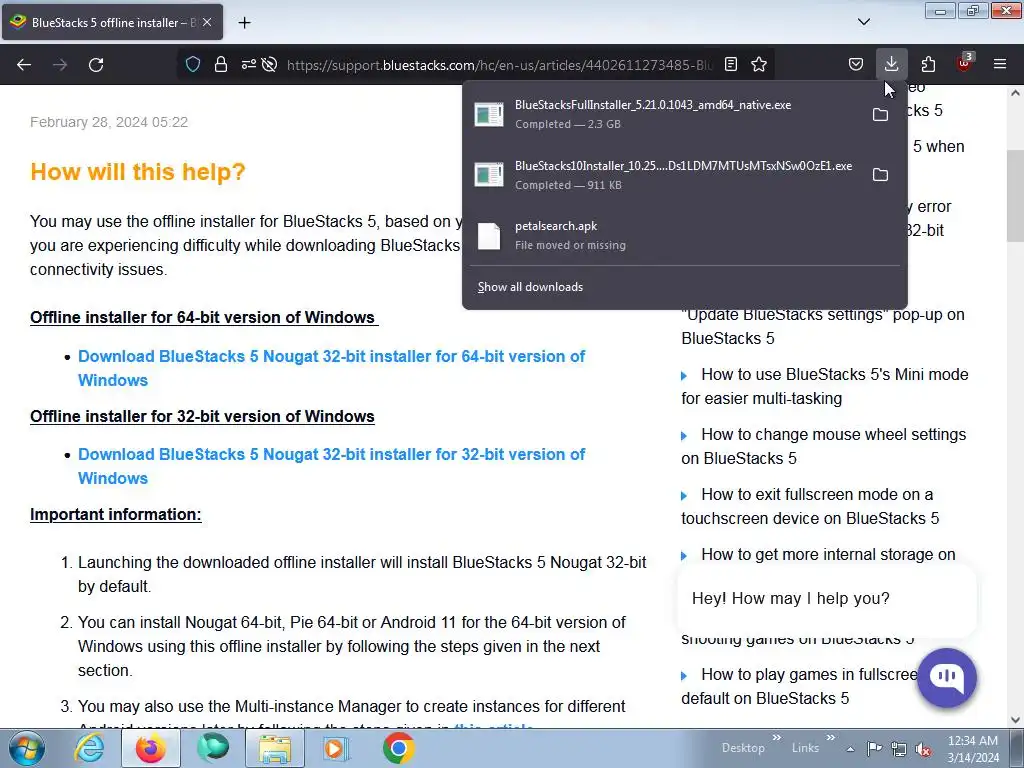Toggle reader view icon

[x=731, y=64]
